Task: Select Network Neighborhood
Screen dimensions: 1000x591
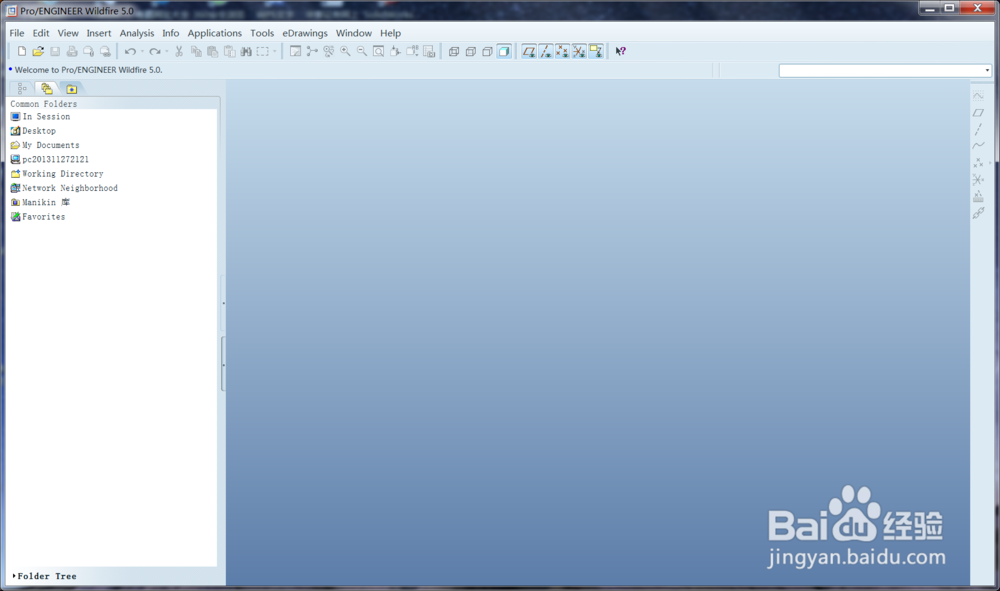Action: point(64,188)
